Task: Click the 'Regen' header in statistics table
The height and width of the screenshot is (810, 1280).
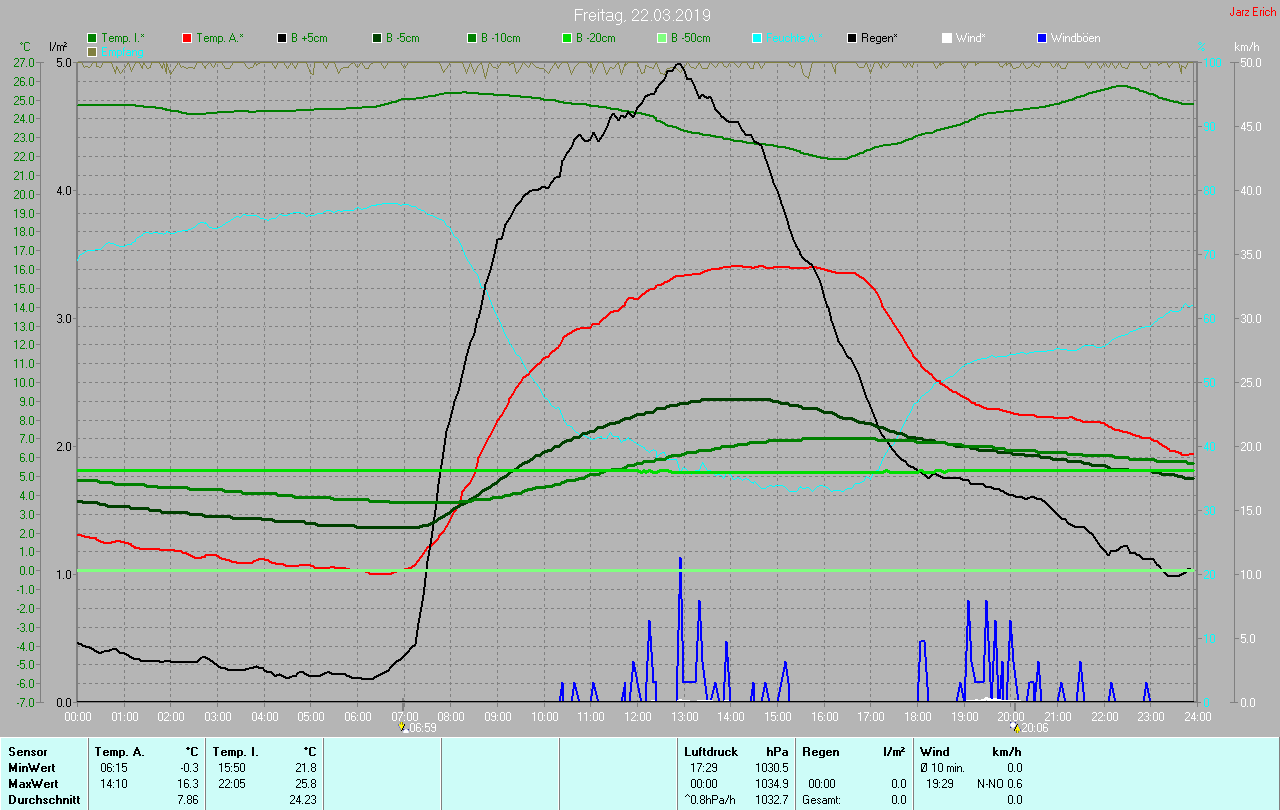Action: click(820, 752)
